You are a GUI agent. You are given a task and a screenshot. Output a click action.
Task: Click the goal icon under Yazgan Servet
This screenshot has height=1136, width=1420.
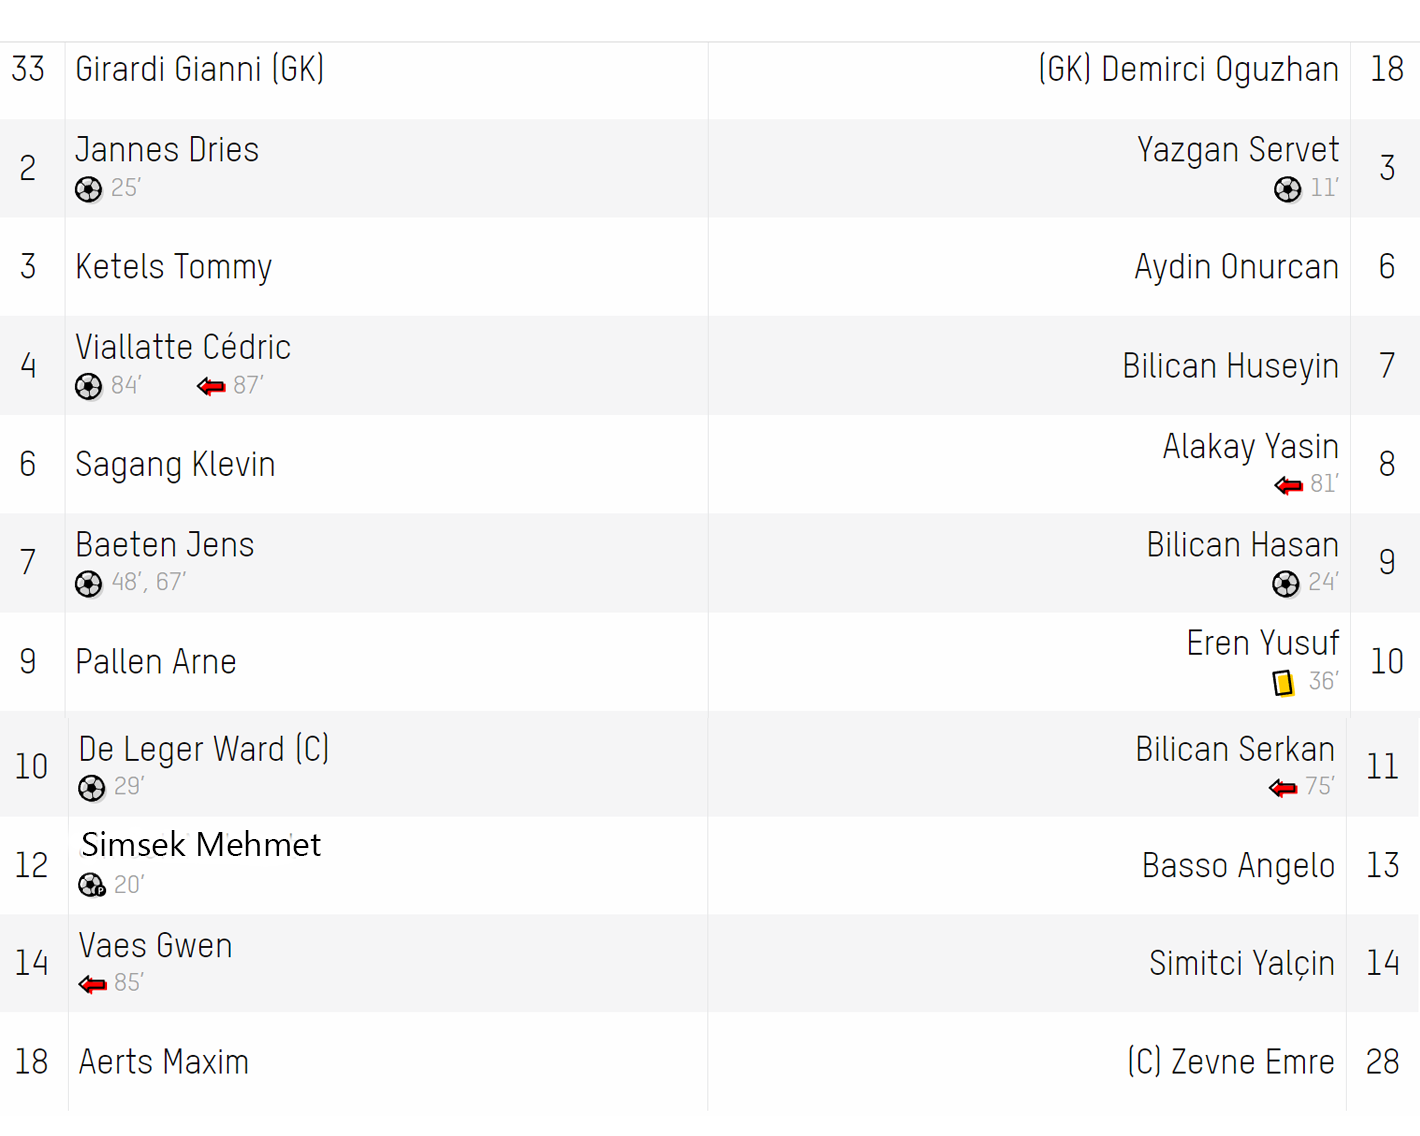(x=1288, y=189)
